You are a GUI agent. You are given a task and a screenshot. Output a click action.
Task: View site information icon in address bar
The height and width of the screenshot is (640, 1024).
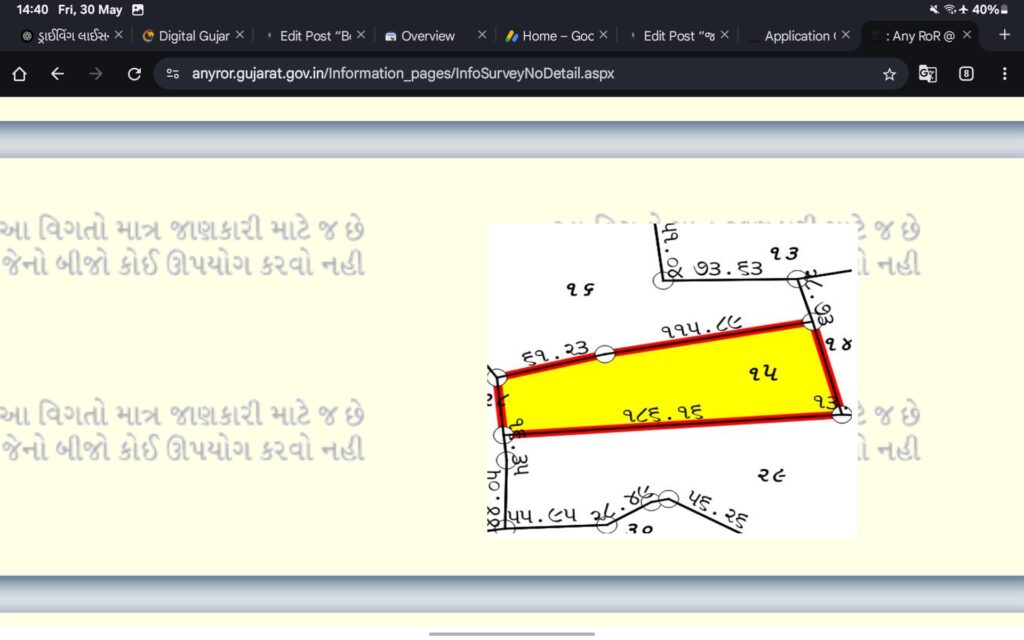[x=173, y=74]
